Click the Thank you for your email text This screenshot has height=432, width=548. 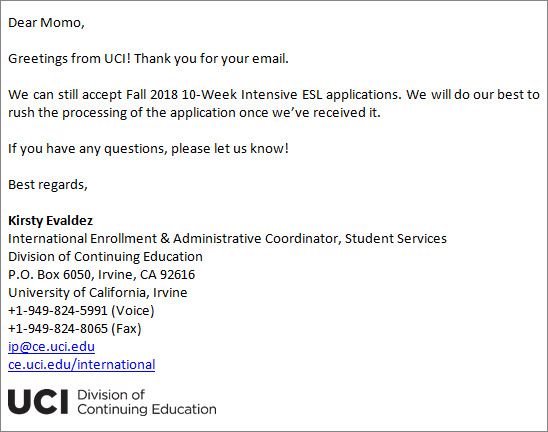[211, 58]
